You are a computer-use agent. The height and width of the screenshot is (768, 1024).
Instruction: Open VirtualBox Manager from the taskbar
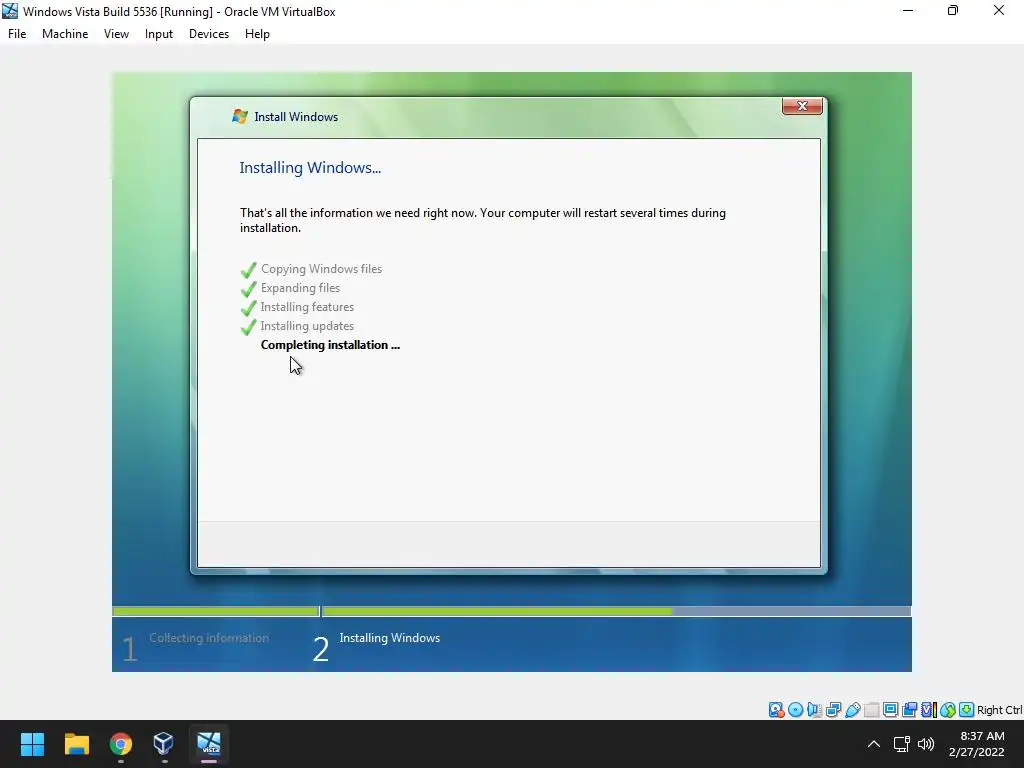[x=163, y=744]
